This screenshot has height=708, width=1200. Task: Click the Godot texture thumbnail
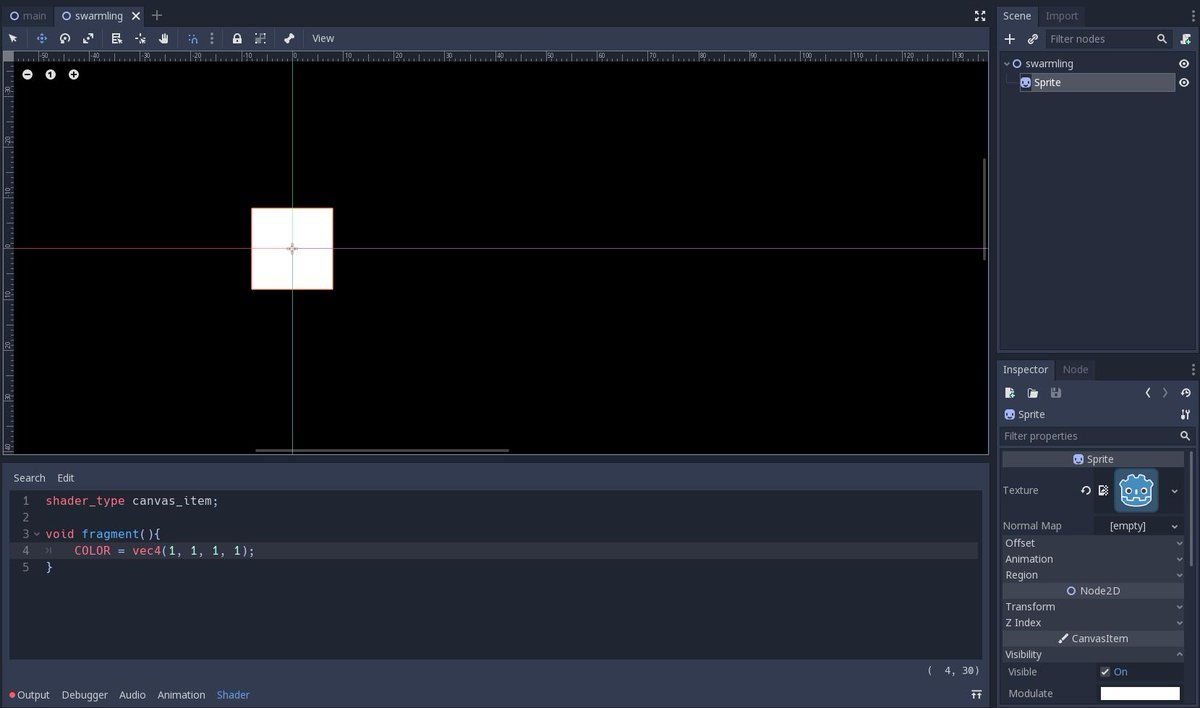[x=1137, y=491]
